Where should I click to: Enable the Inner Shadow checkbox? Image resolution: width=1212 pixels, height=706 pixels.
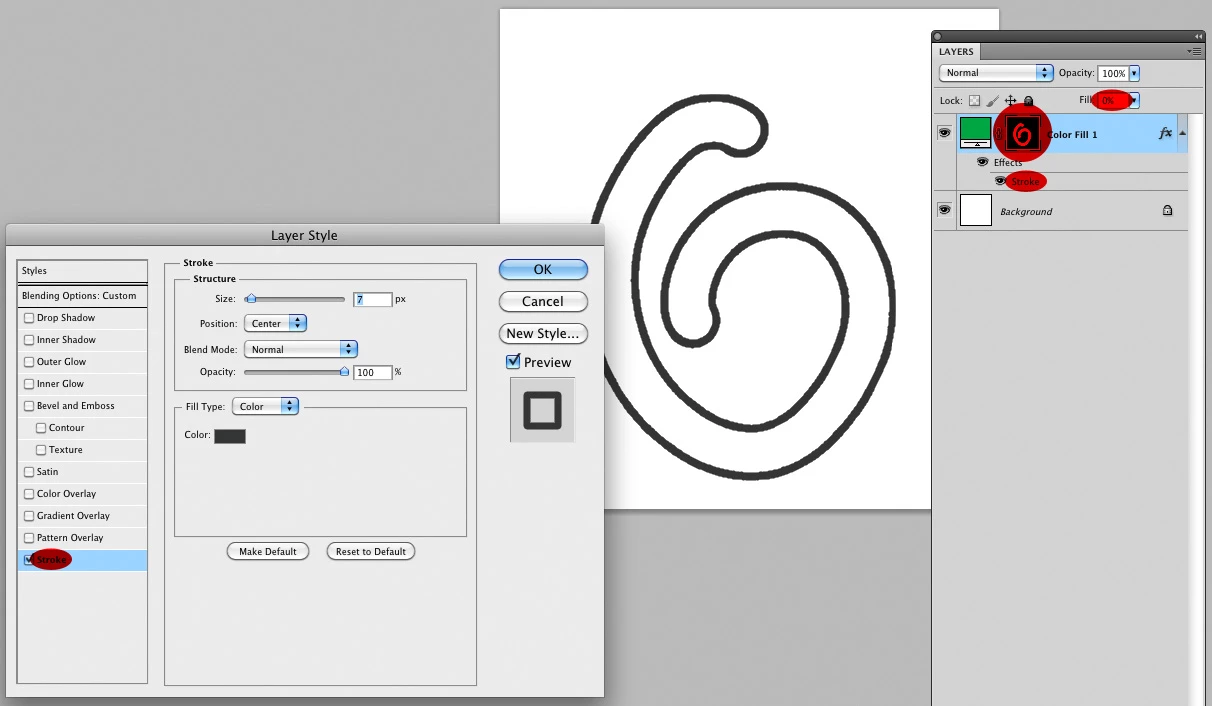[x=29, y=340]
